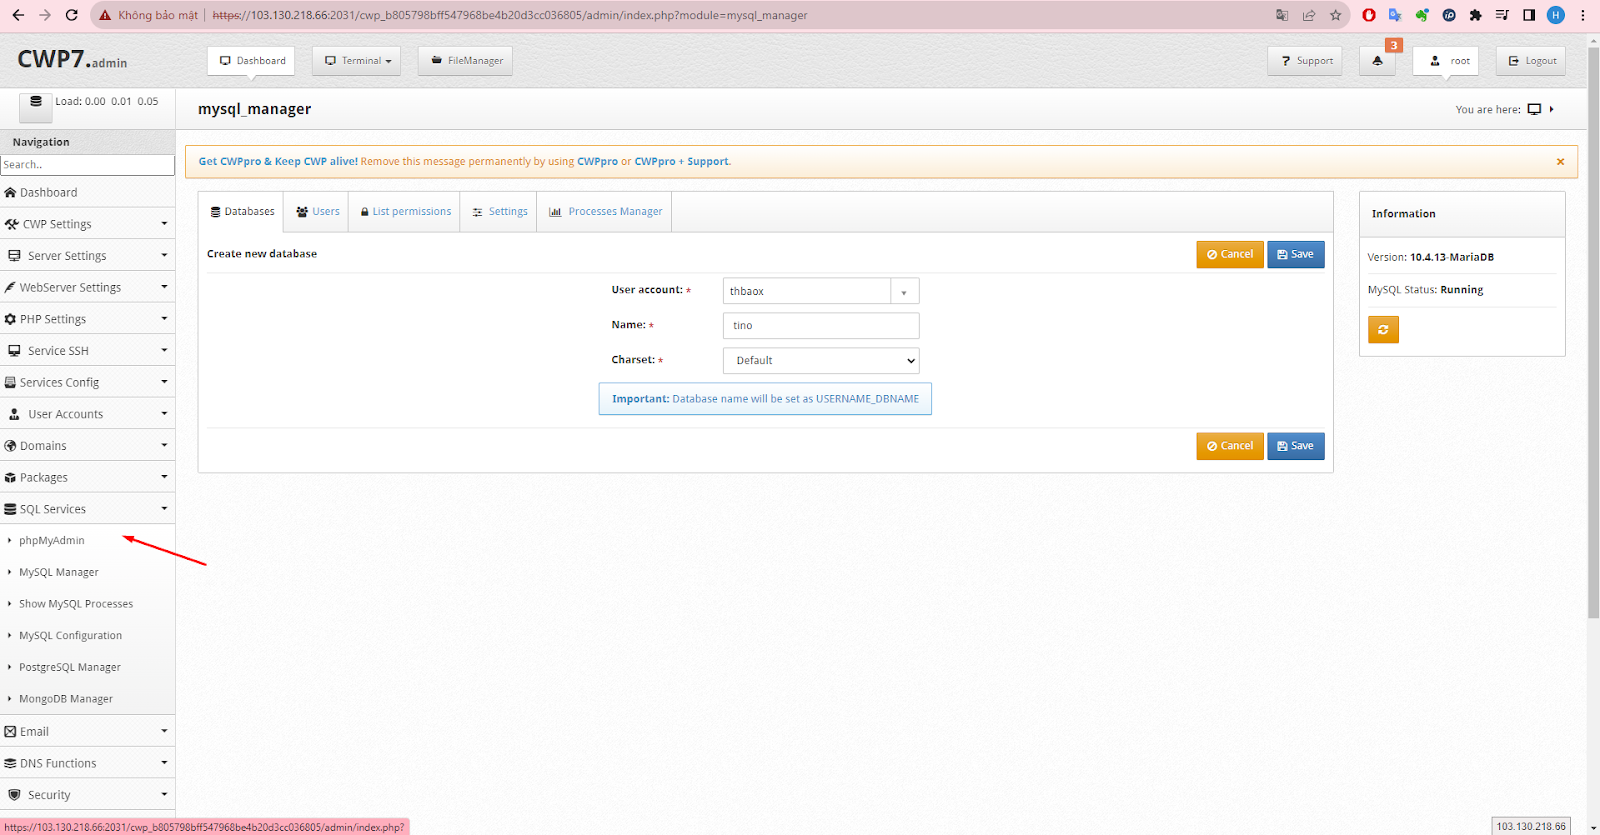The width and height of the screenshot is (1600, 835).
Task: Switch to the Databases tab
Action: 242,212
